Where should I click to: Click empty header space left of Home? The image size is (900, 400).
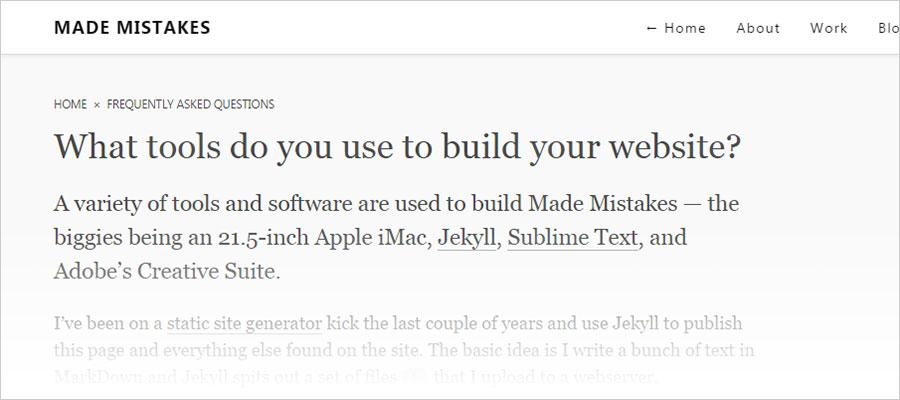coord(450,28)
